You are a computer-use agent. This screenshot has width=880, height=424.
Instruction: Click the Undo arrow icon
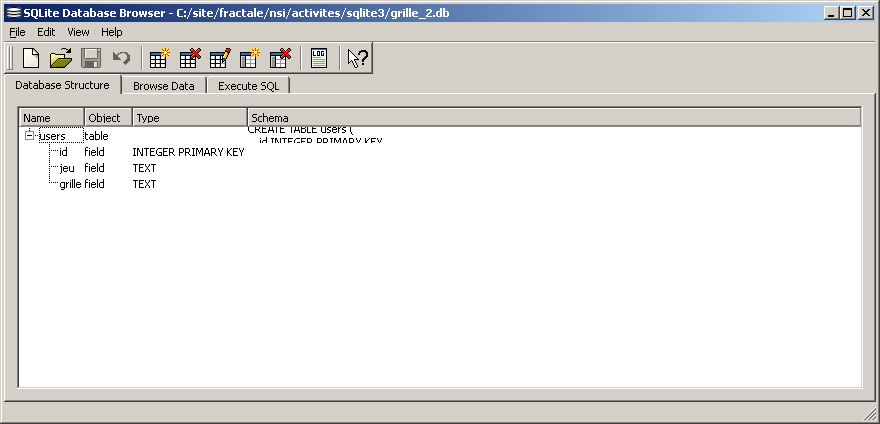coord(121,58)
